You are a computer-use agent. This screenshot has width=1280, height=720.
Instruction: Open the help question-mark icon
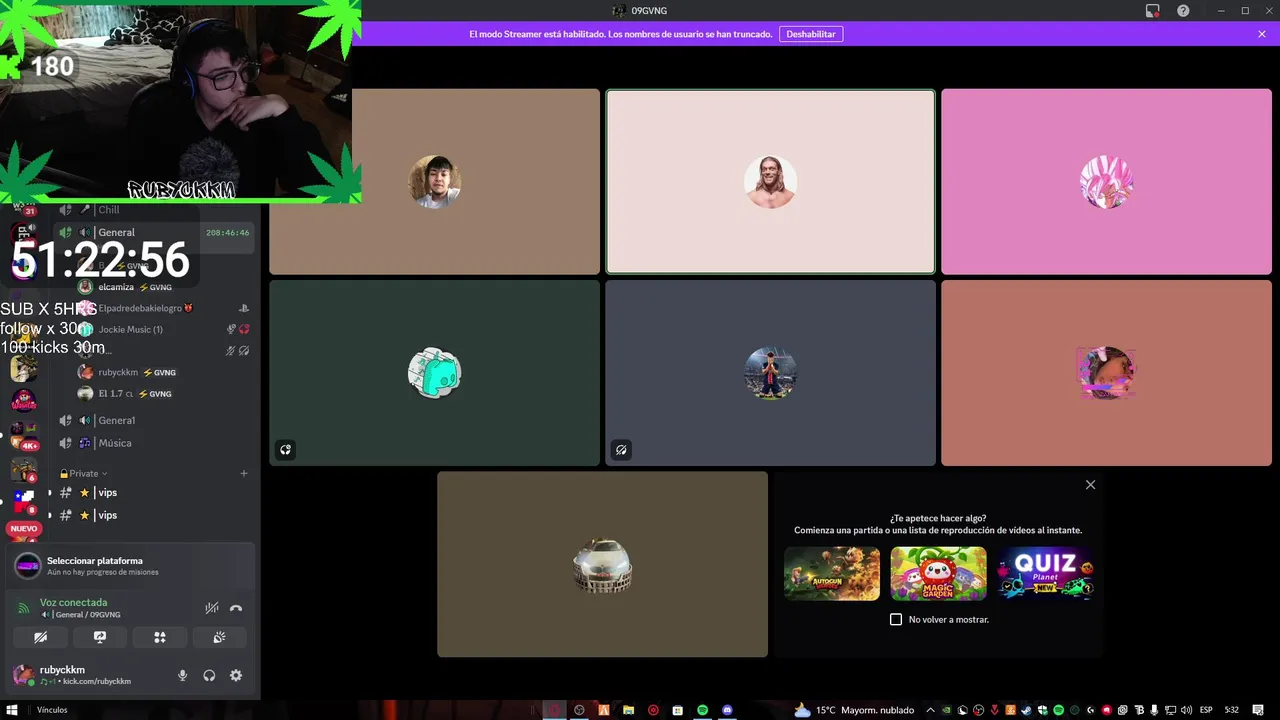pos(1183,11)
